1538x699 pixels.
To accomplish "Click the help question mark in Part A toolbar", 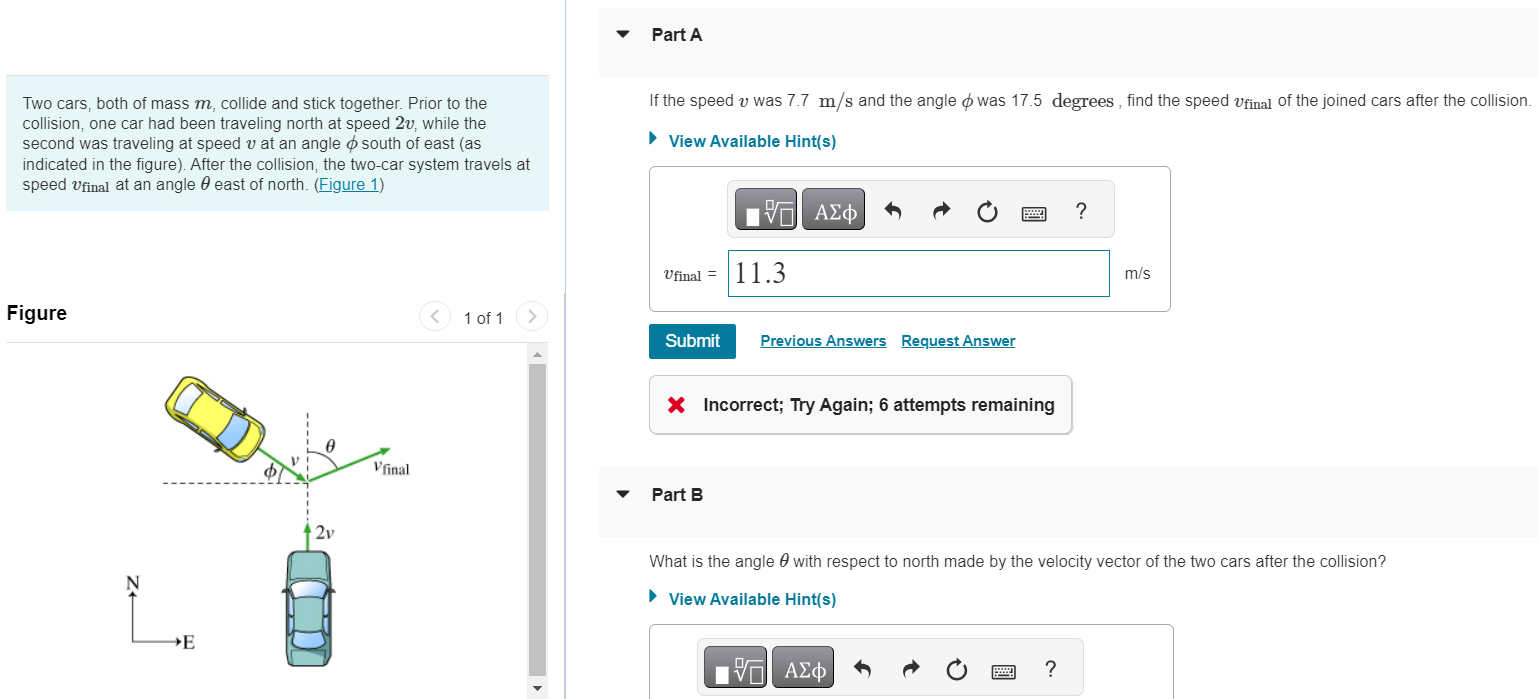I will (x=1080, y=210).
